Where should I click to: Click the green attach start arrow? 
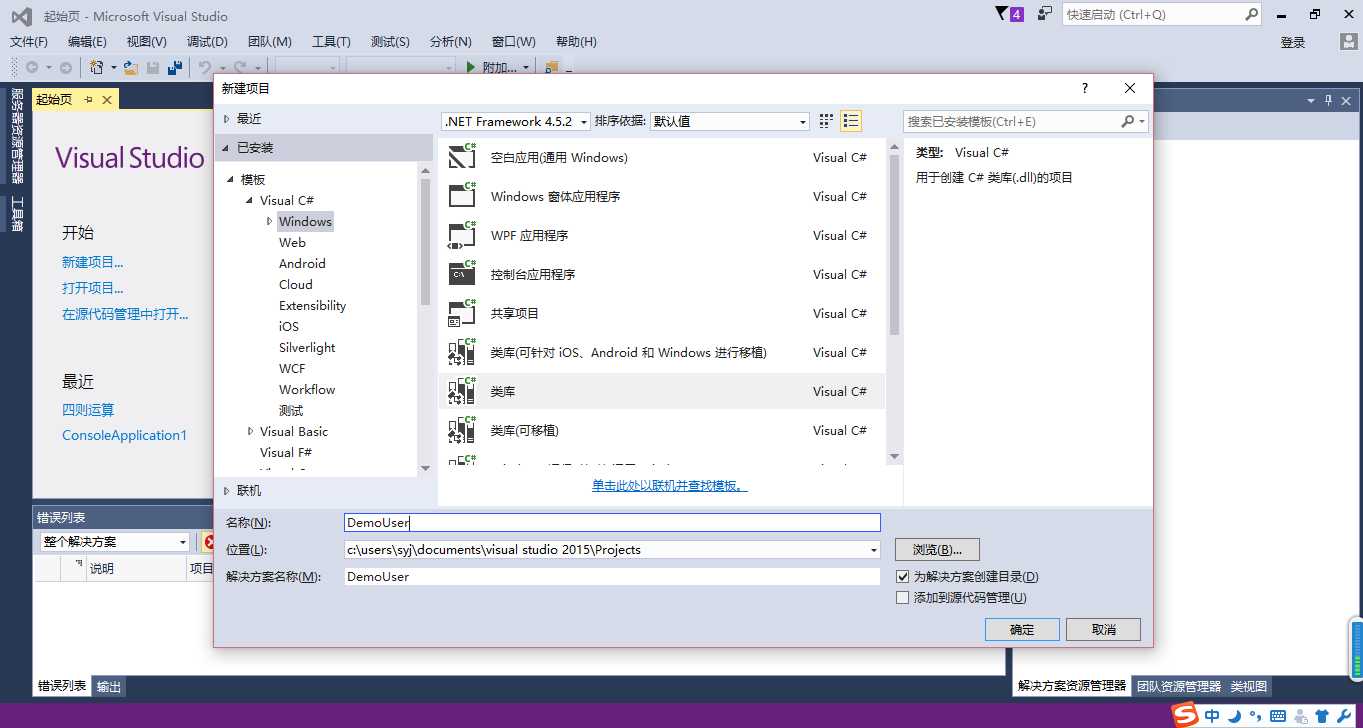point(472,67)
